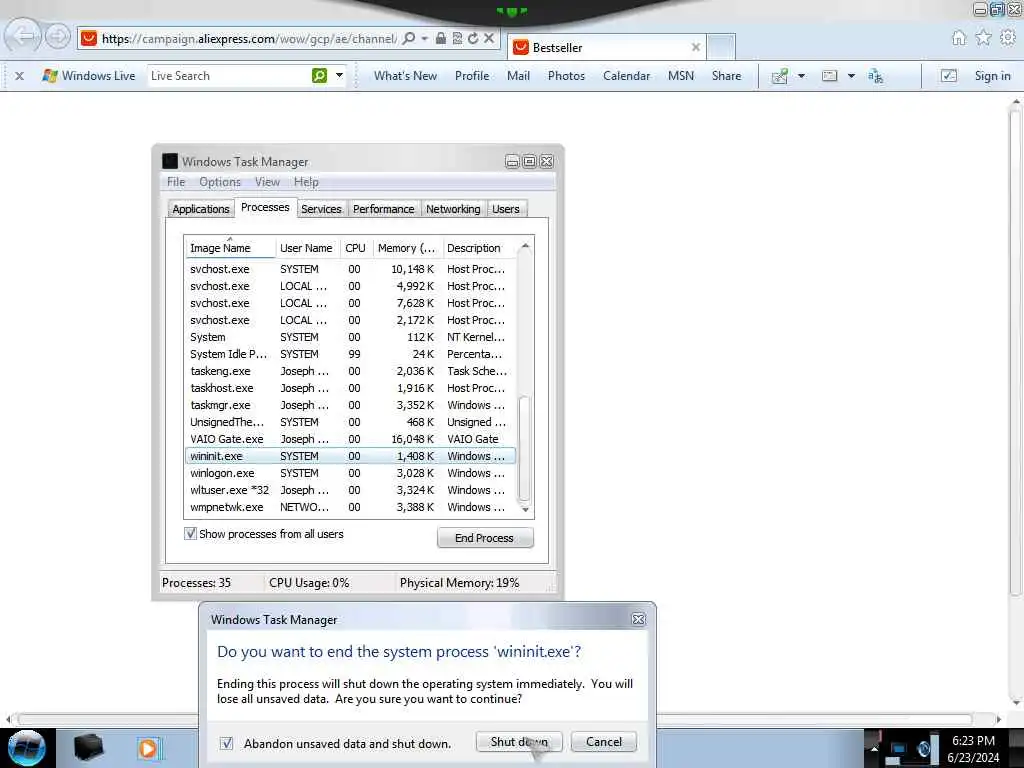The image size is (1024, 768).
Task: Click the Windows Live logo
Action: 89,76
